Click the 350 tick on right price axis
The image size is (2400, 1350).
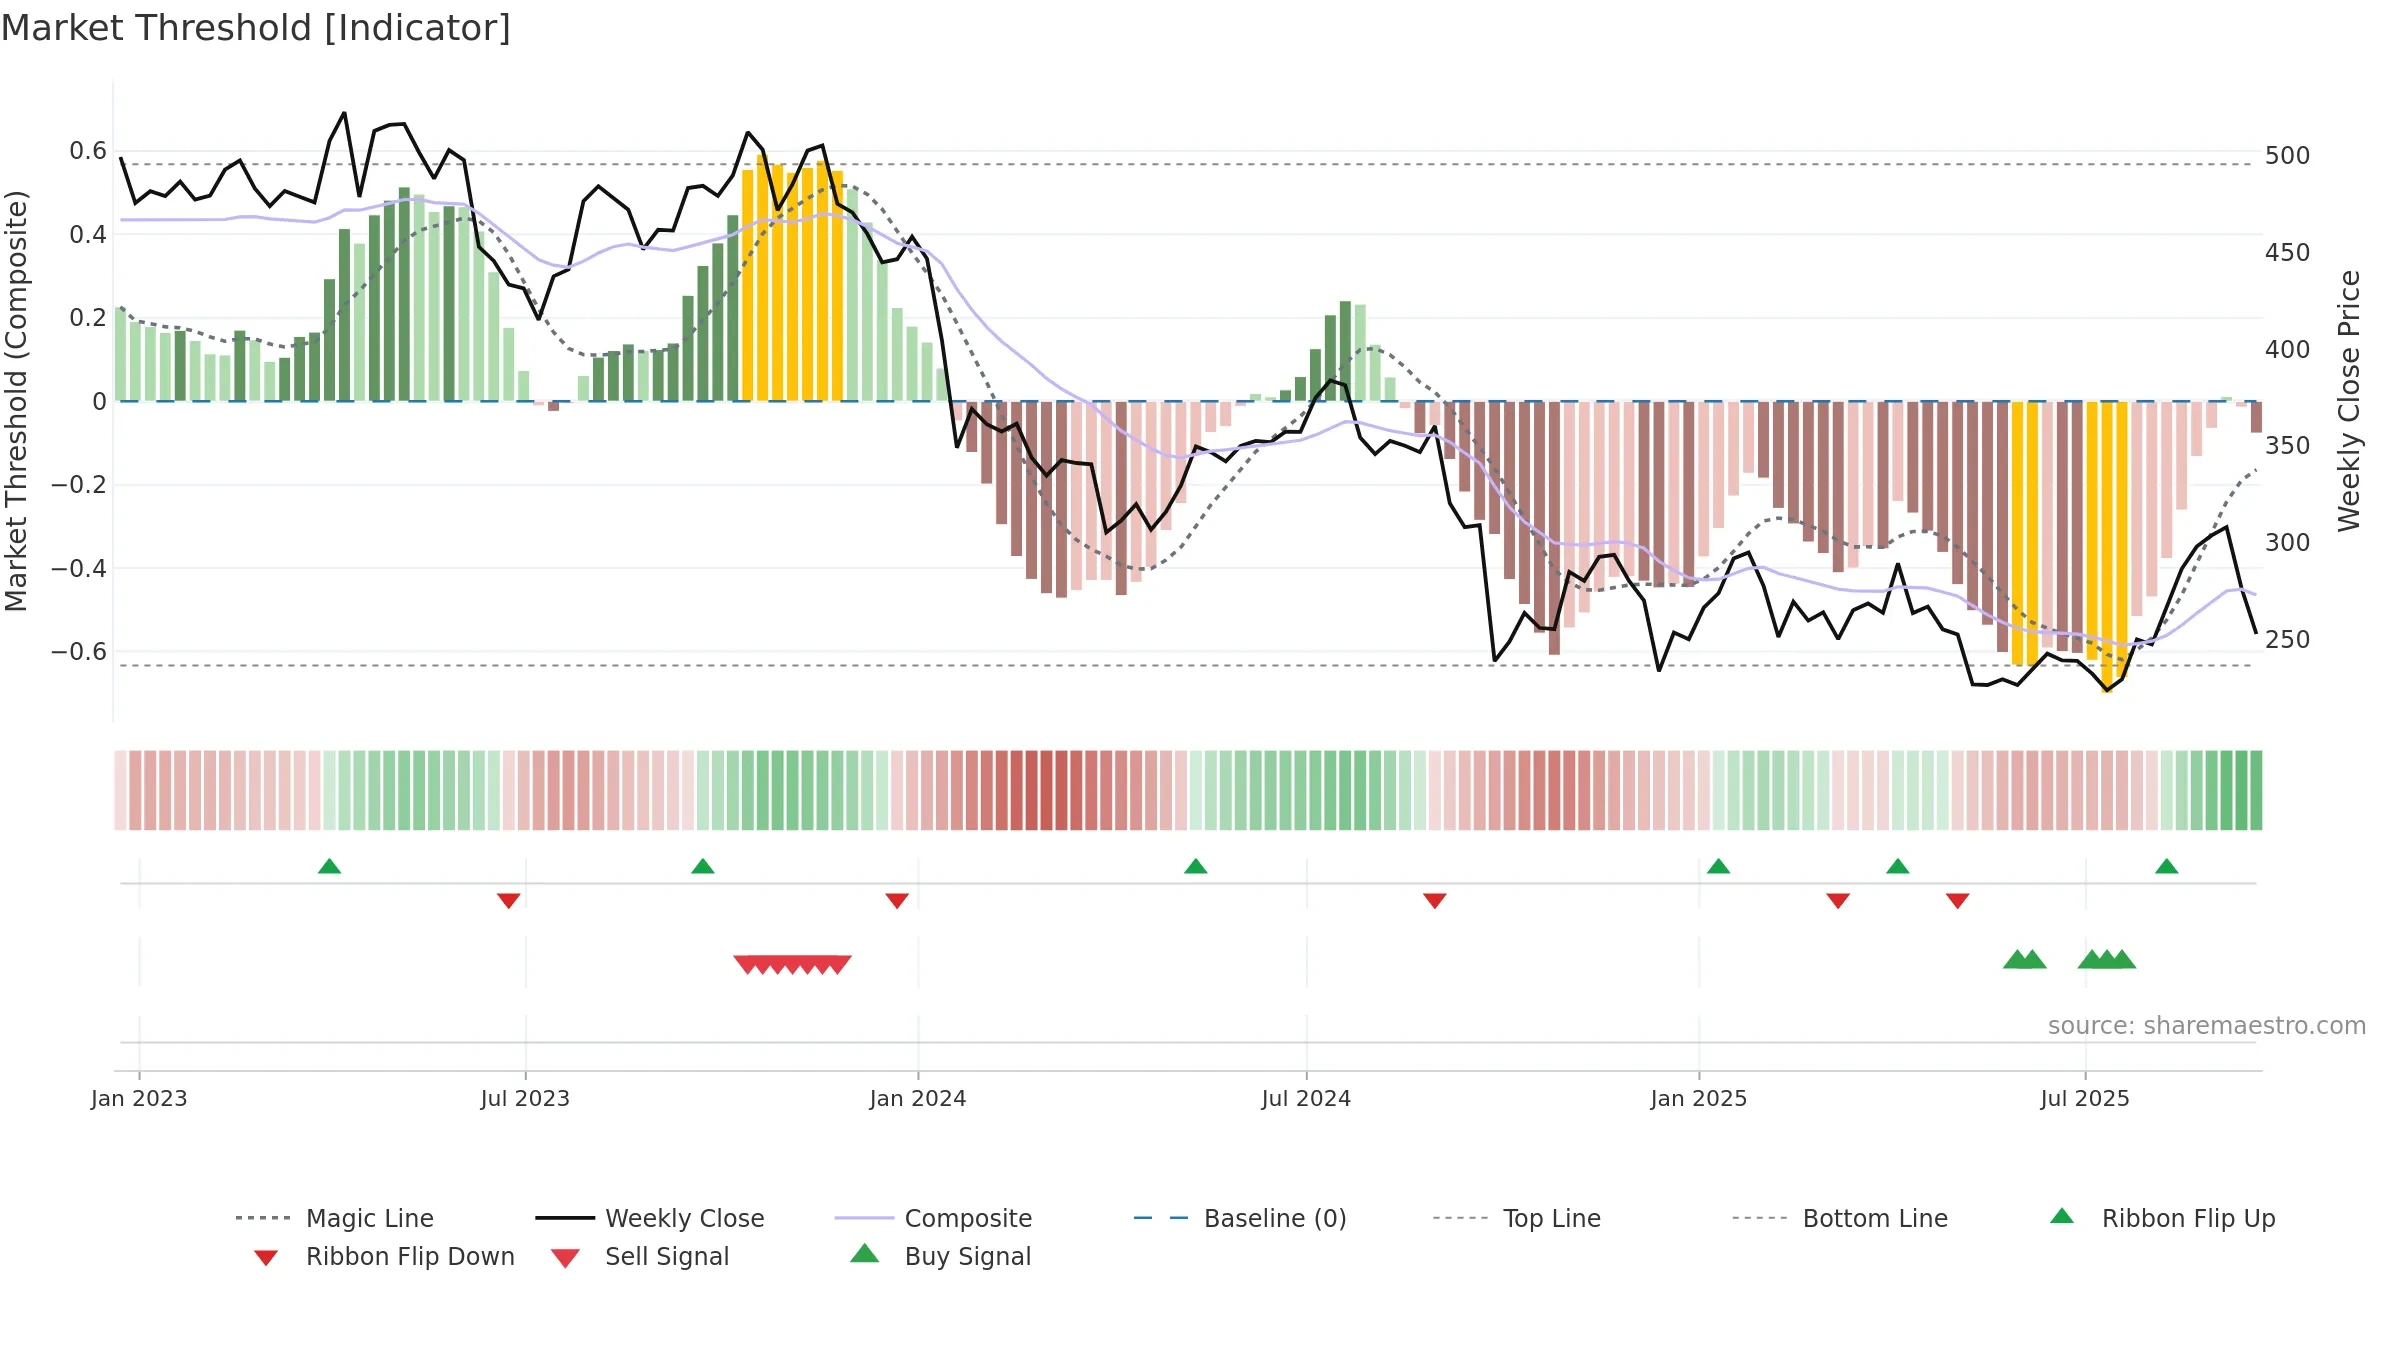point(2288,446)
